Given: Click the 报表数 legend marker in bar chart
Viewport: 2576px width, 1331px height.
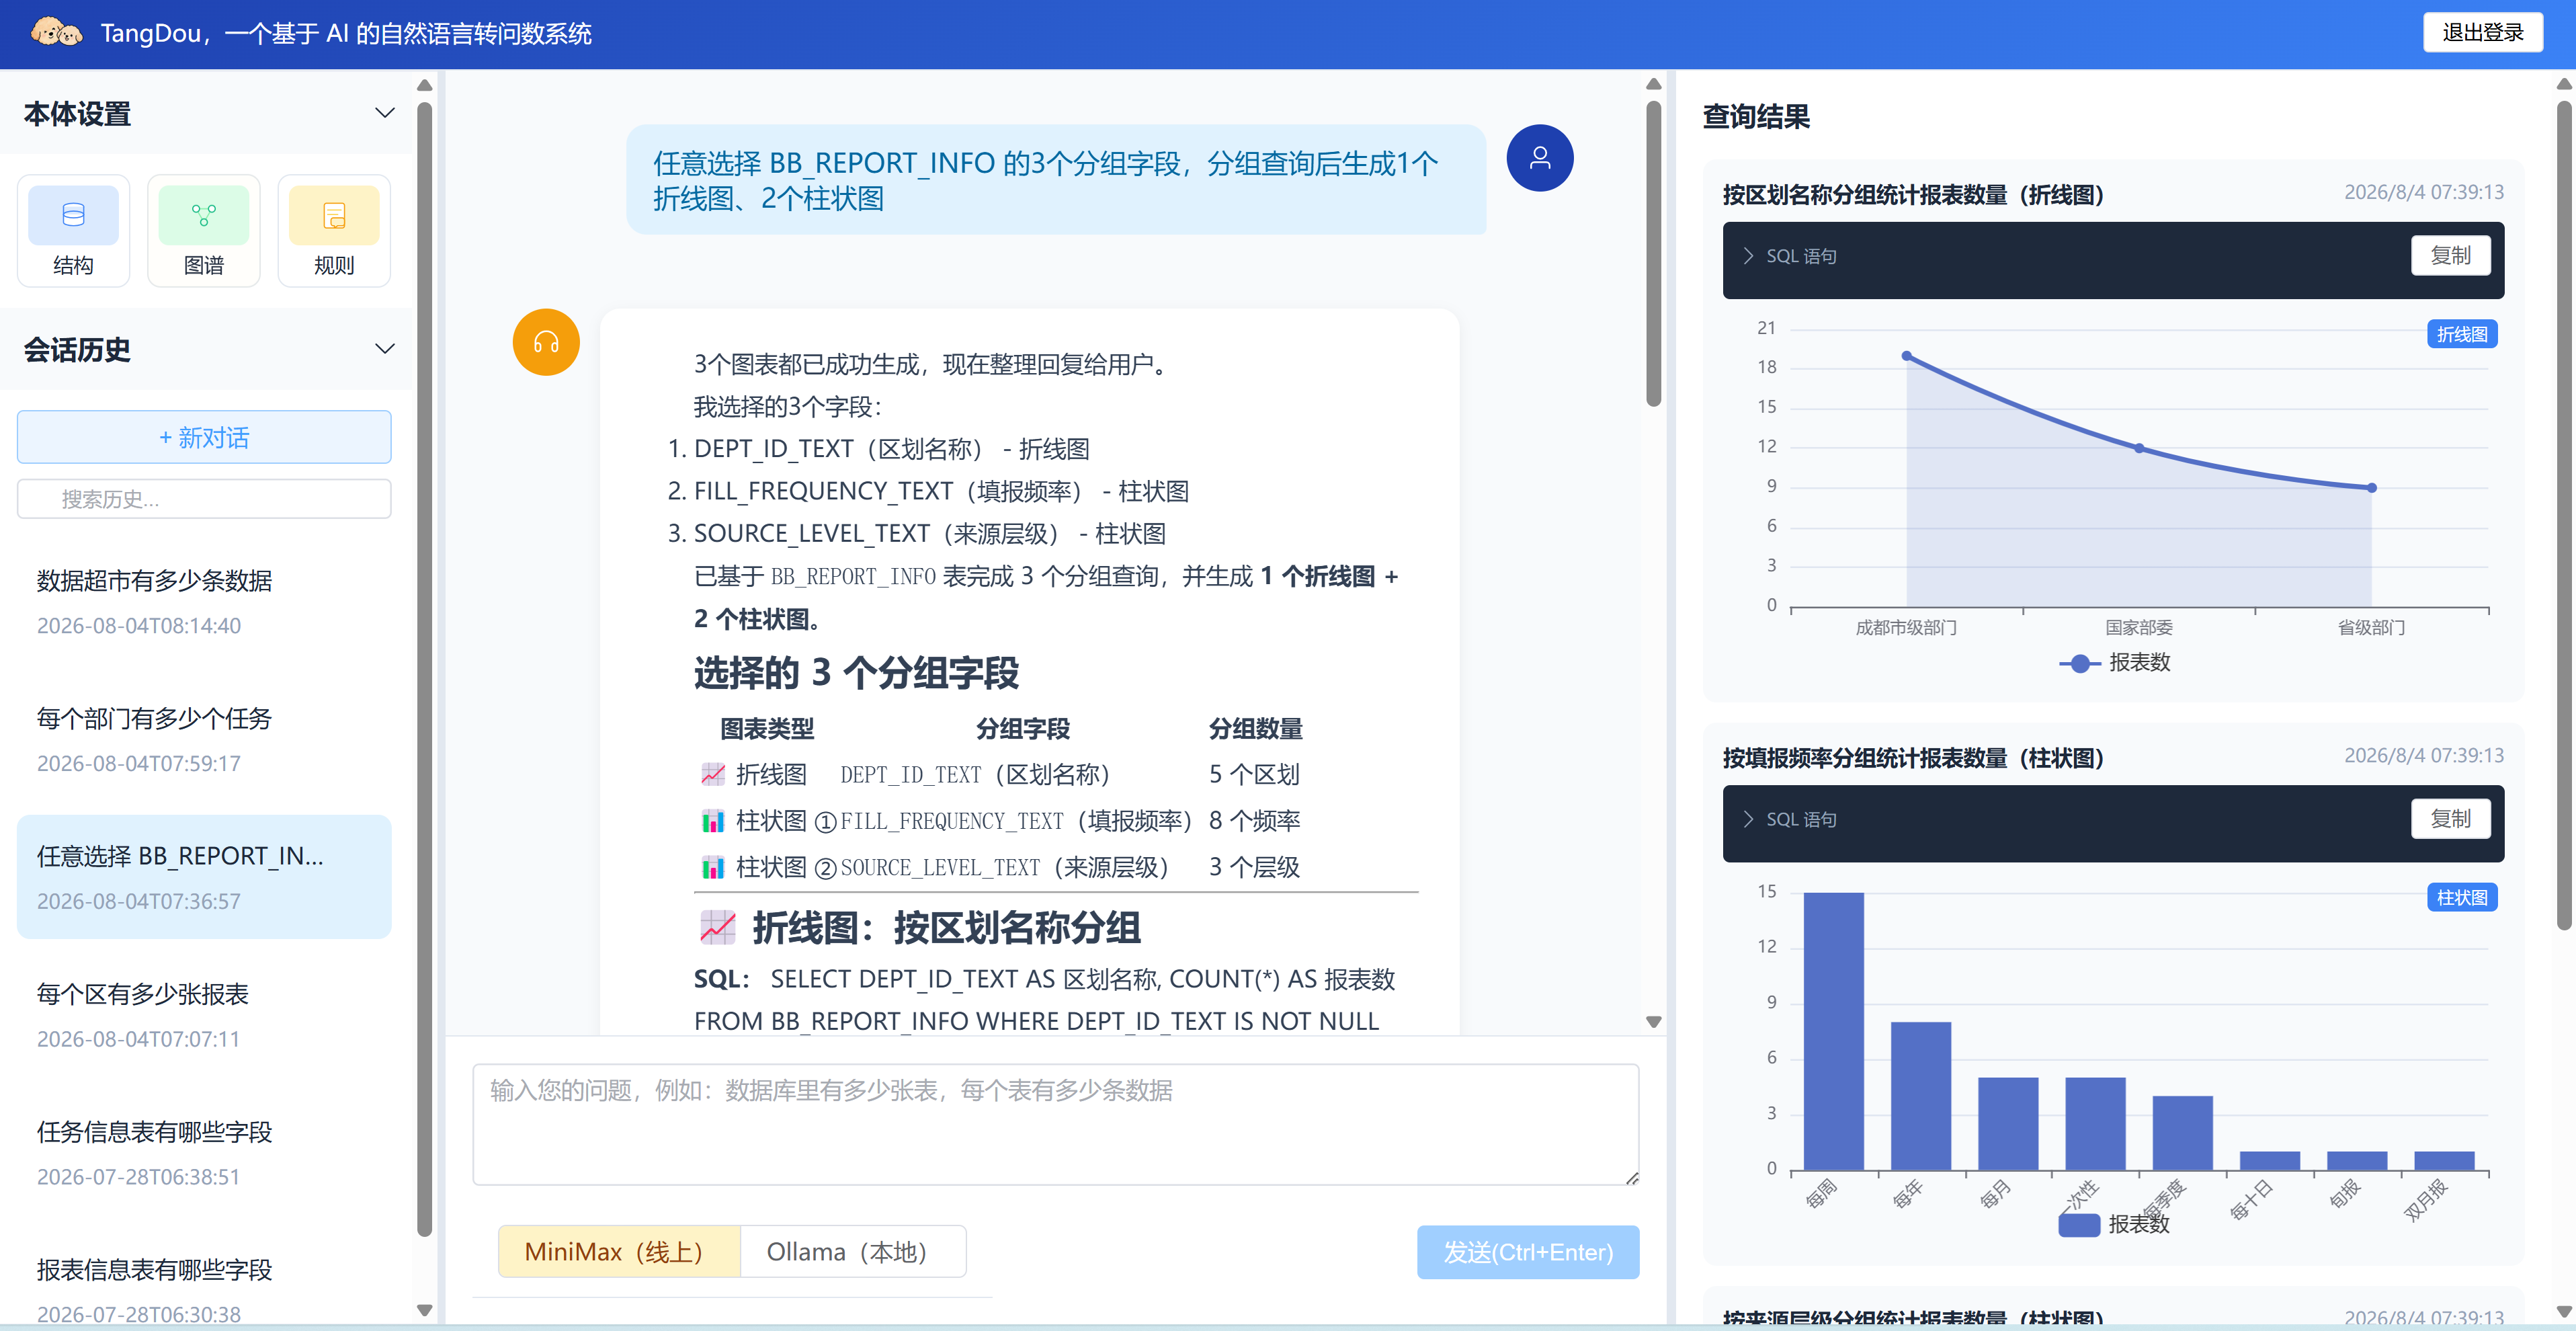Looking at the screenshot, I should pos(2079,1224).
